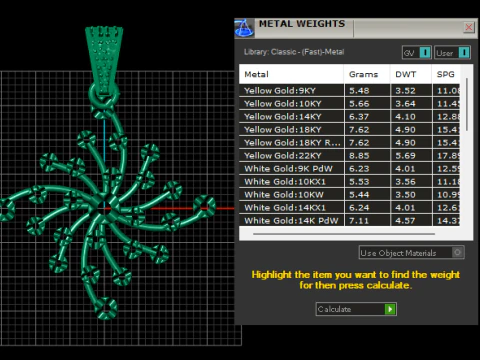Select the Yellow Gold:10KY row
480x360 pixels.
(x=349, y=104)
